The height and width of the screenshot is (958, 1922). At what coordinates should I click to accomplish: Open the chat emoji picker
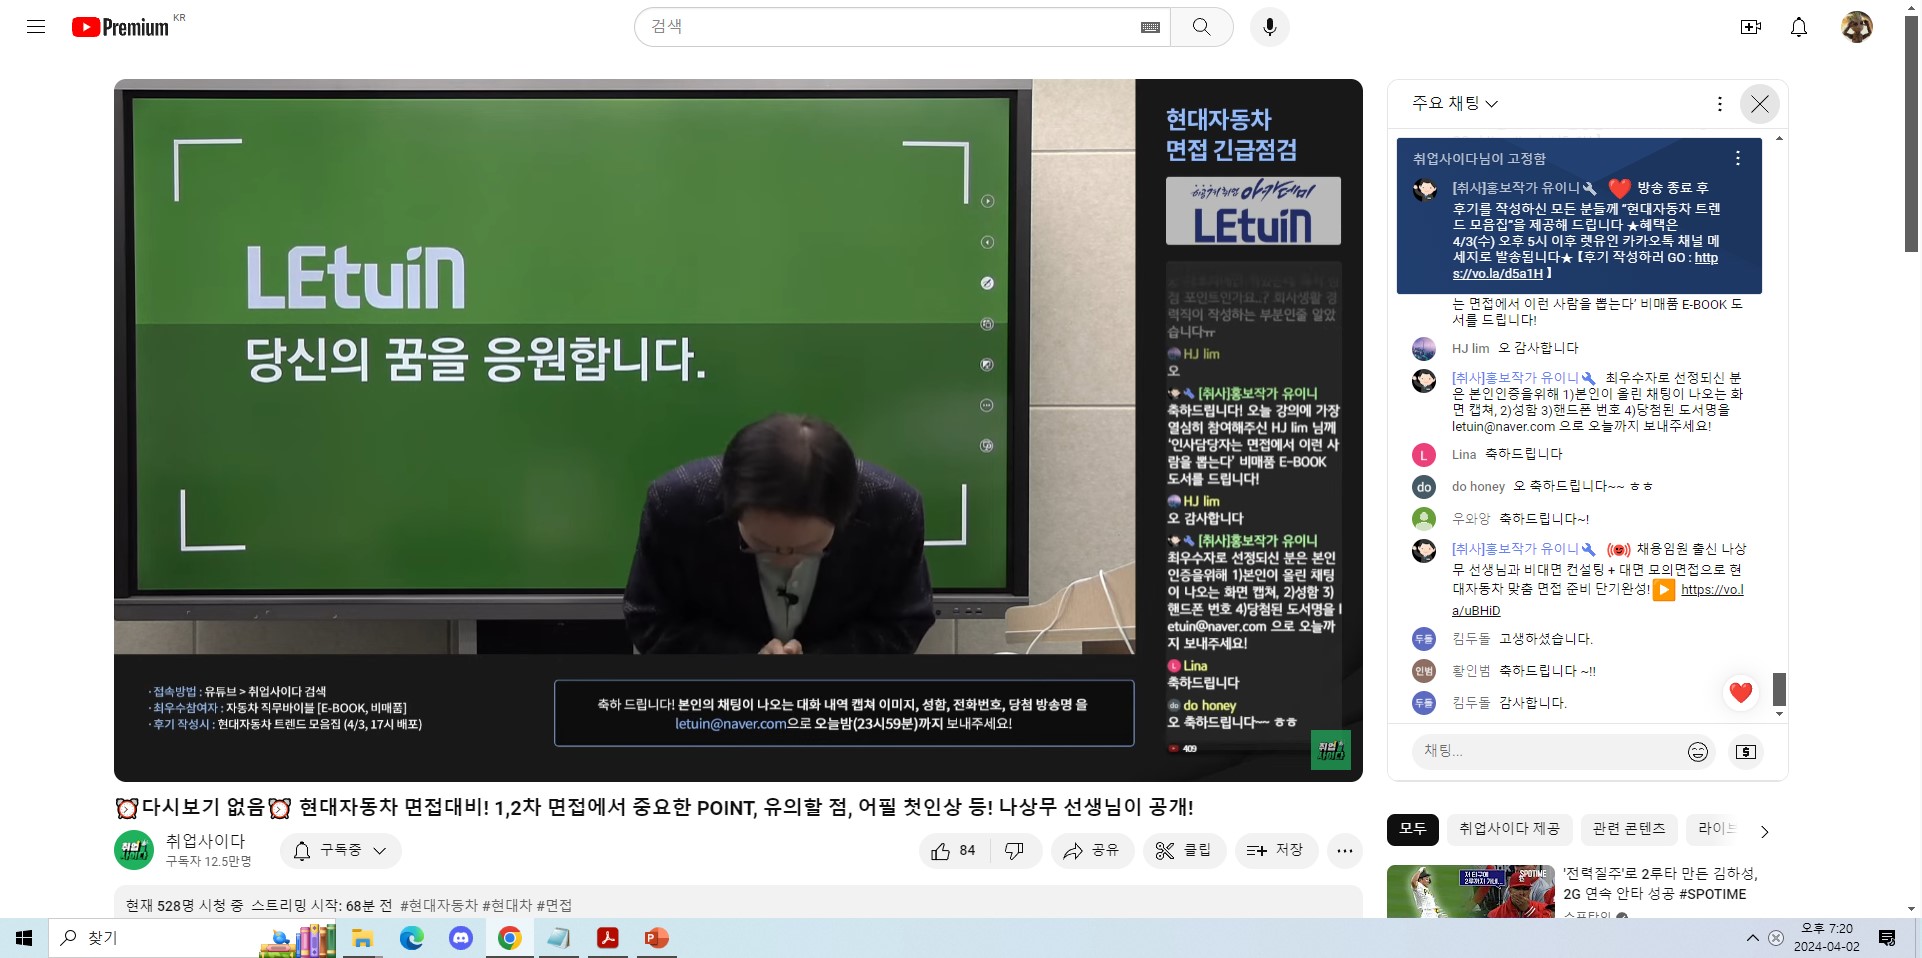1698,752
